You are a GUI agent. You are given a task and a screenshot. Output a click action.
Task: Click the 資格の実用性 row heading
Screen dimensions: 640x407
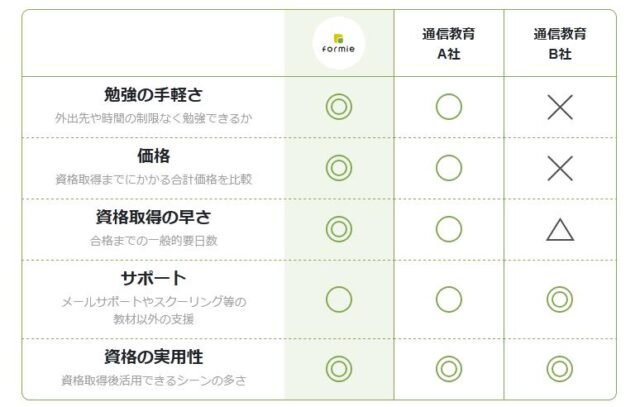coord(153,356)
